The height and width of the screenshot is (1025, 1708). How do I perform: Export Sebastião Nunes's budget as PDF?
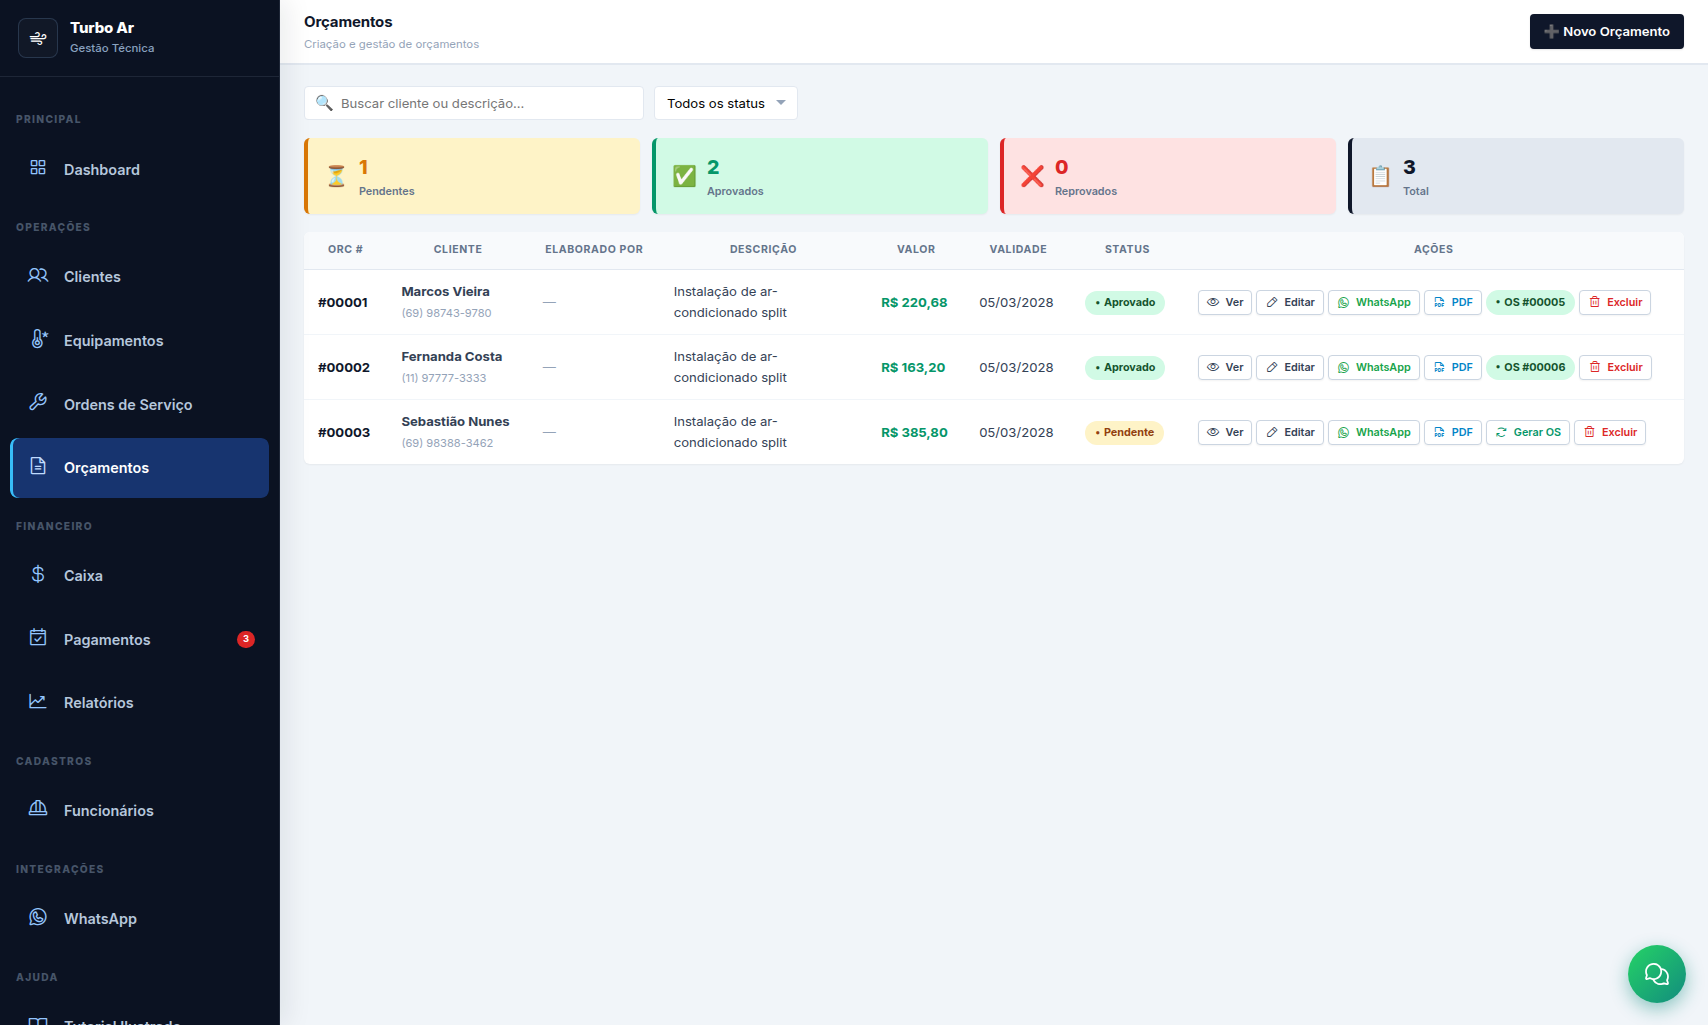point(1453,432)
